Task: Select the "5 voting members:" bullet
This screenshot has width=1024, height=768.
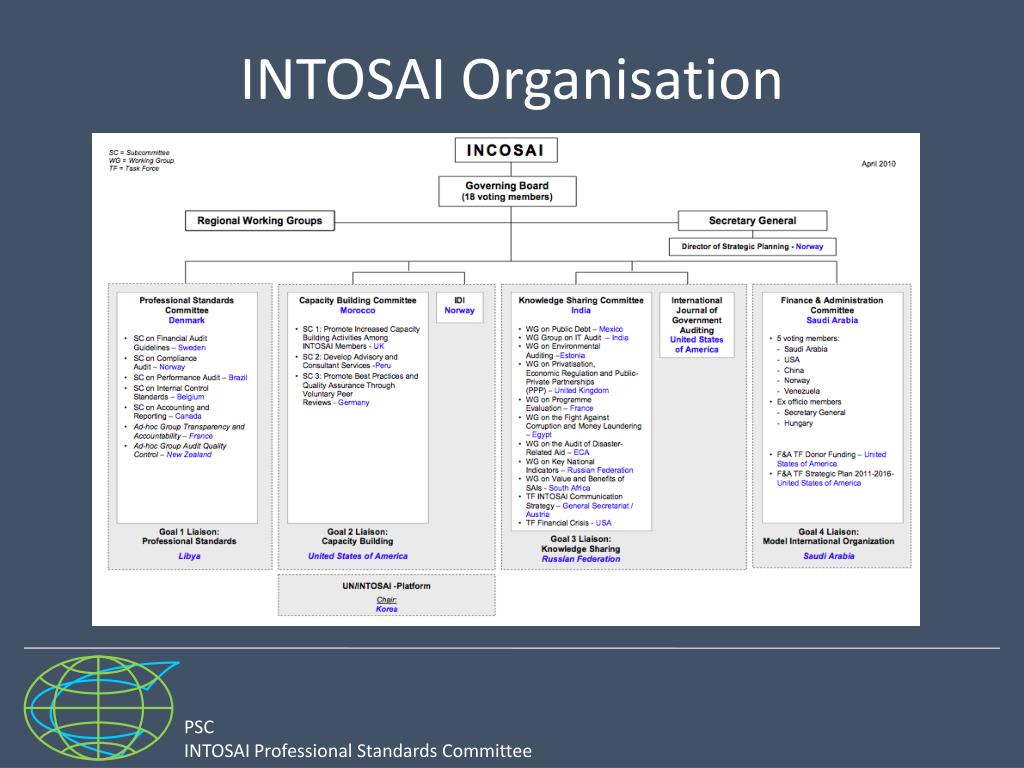Action: pyautogui.click(x=807, y=338)
